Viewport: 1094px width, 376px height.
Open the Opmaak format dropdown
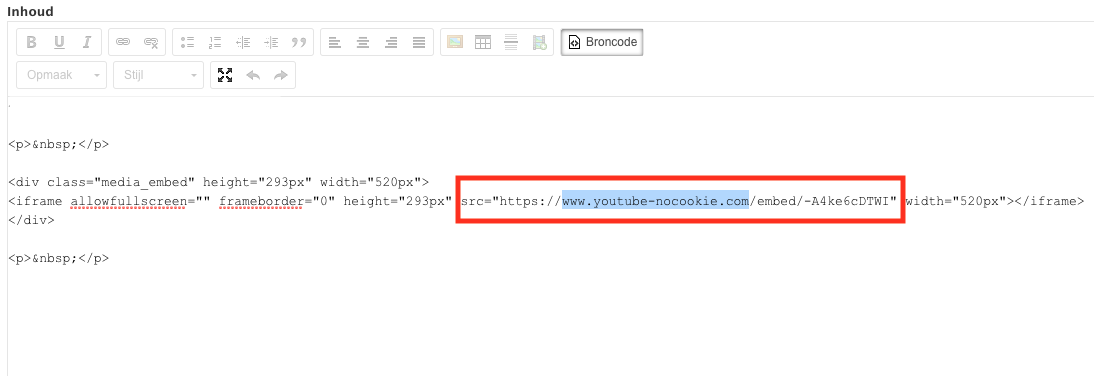pyautogui.click(x=61, y=75)
